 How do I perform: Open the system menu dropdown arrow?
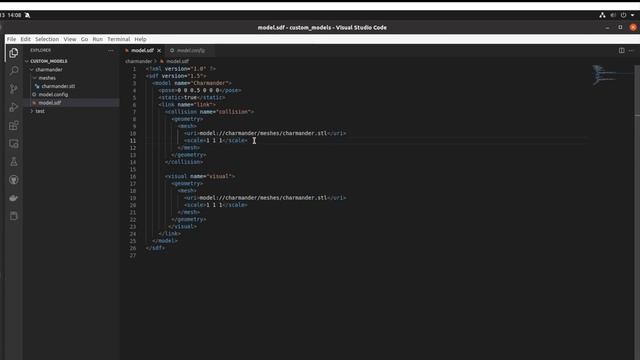[632, 15]
